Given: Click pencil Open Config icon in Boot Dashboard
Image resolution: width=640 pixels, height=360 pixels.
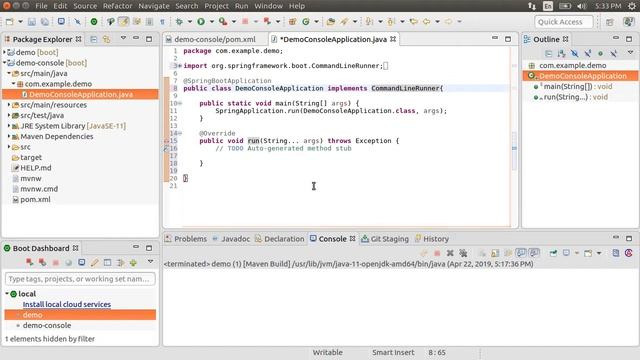Looking at the screenshot, I should click(95, 262).
